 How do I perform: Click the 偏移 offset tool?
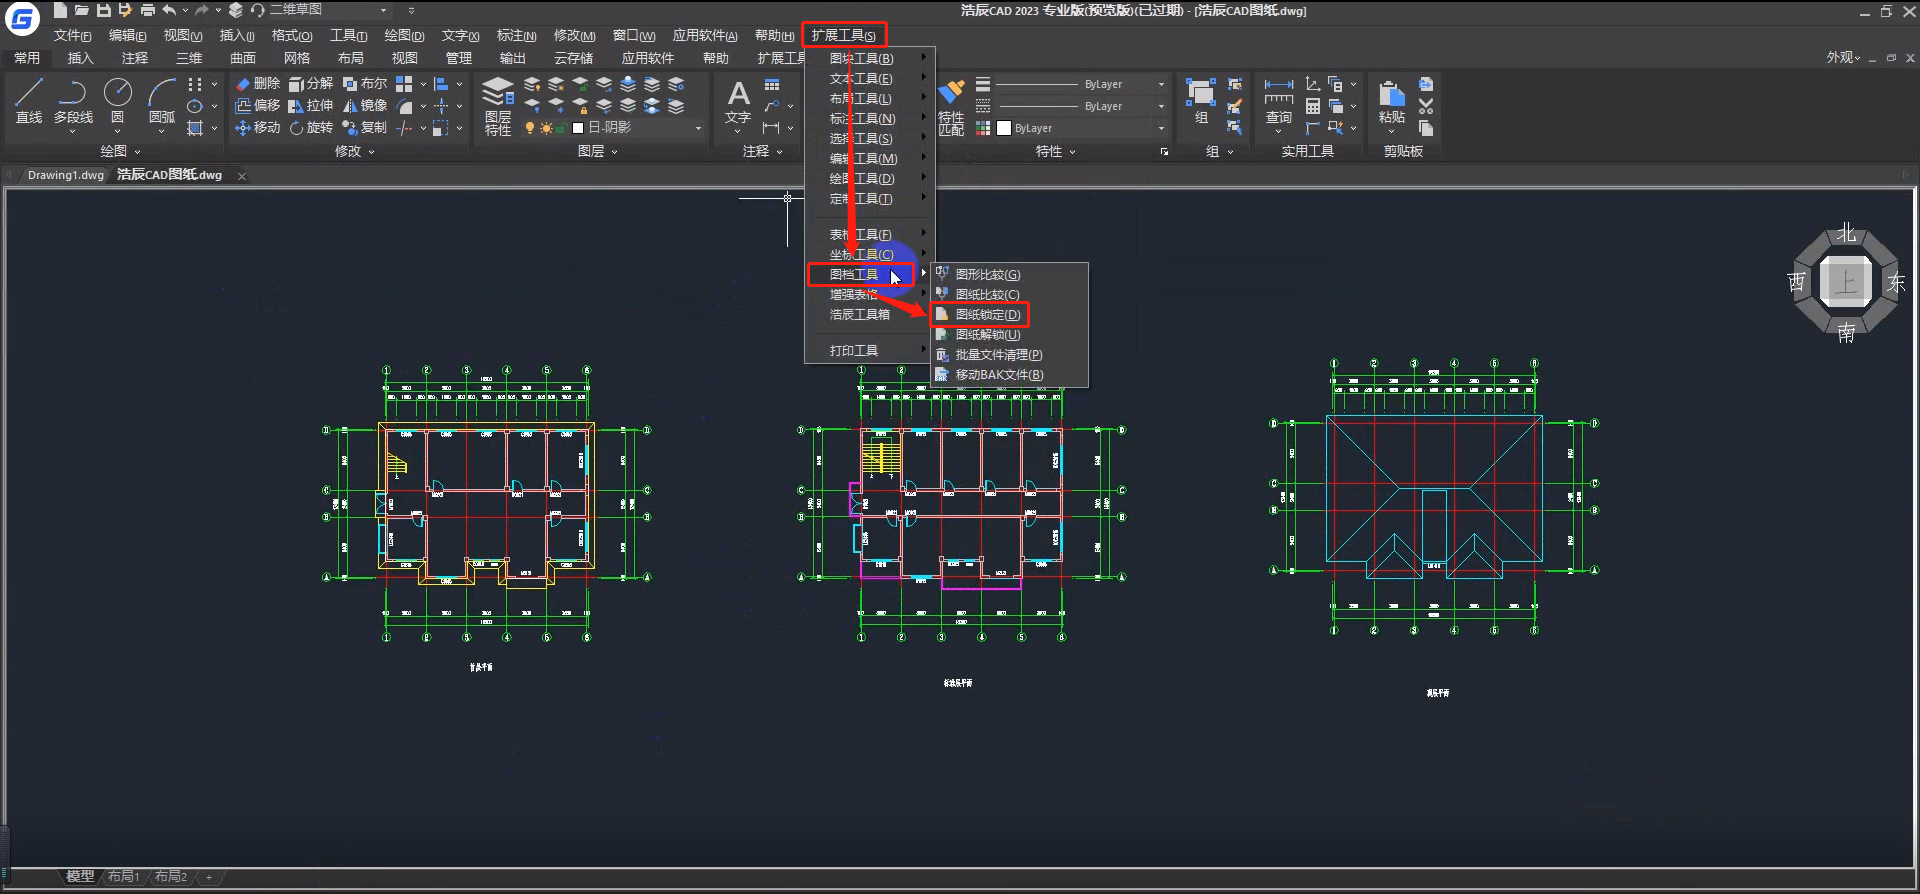tap(258, 106)
